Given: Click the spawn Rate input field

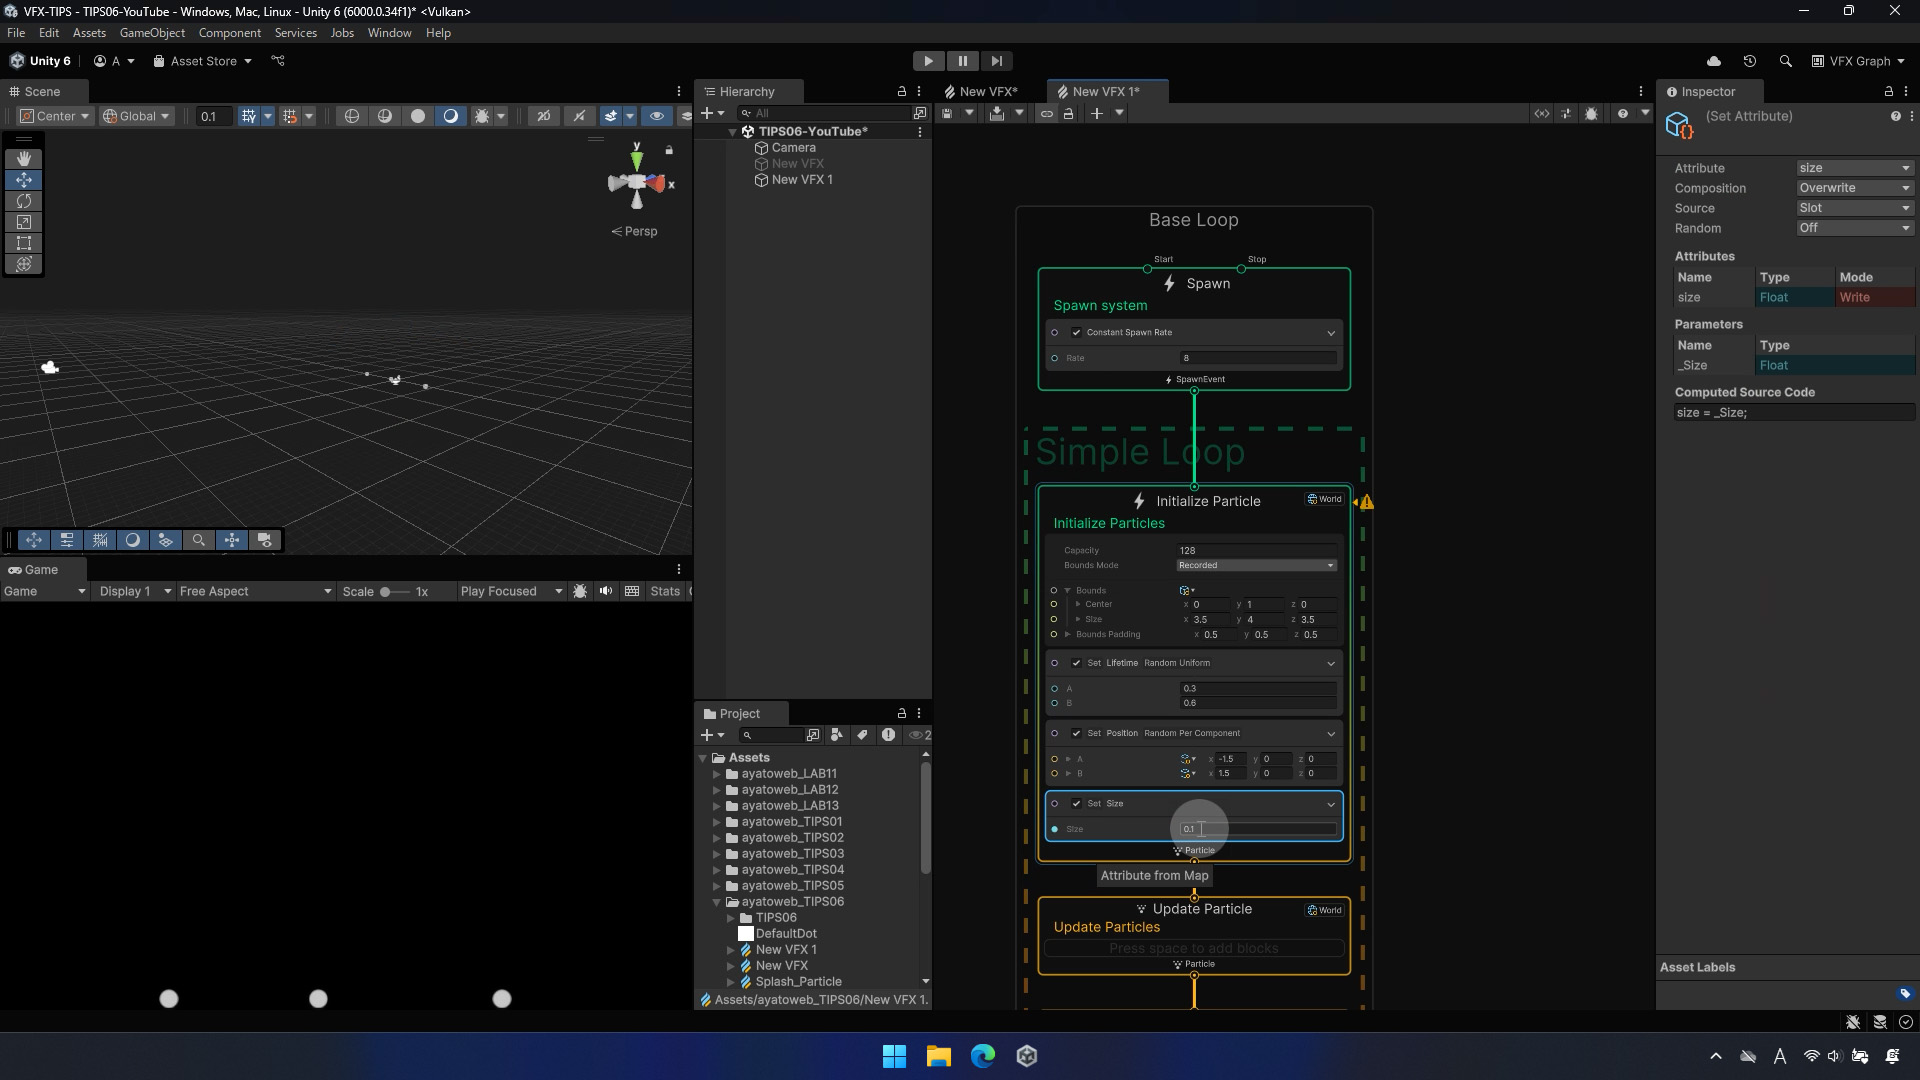Looking at the screenshot, I should [x=1257, y=358].
